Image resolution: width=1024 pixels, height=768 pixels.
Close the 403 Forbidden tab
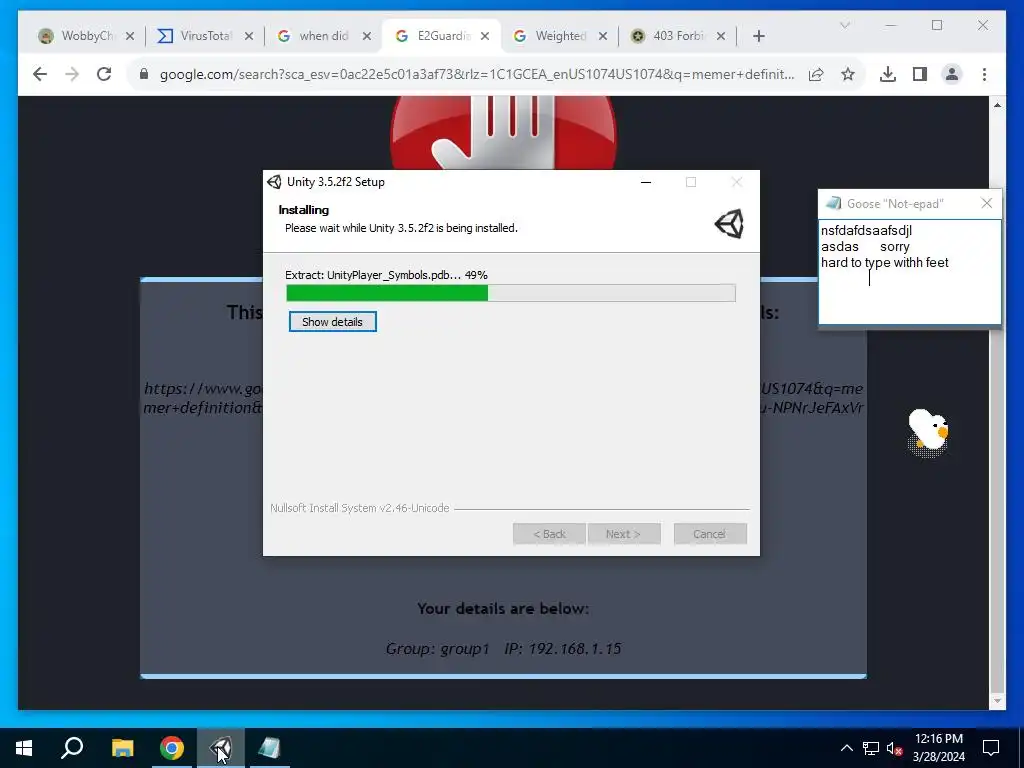click(721, 36)
